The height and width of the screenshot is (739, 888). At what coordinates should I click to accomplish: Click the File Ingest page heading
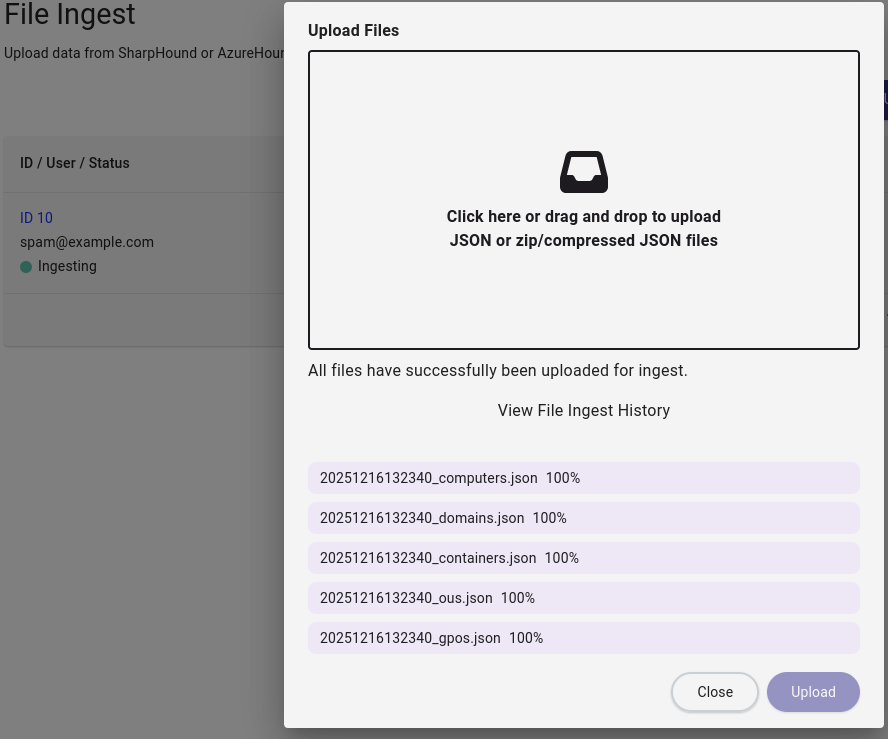(x=70, y=15)
